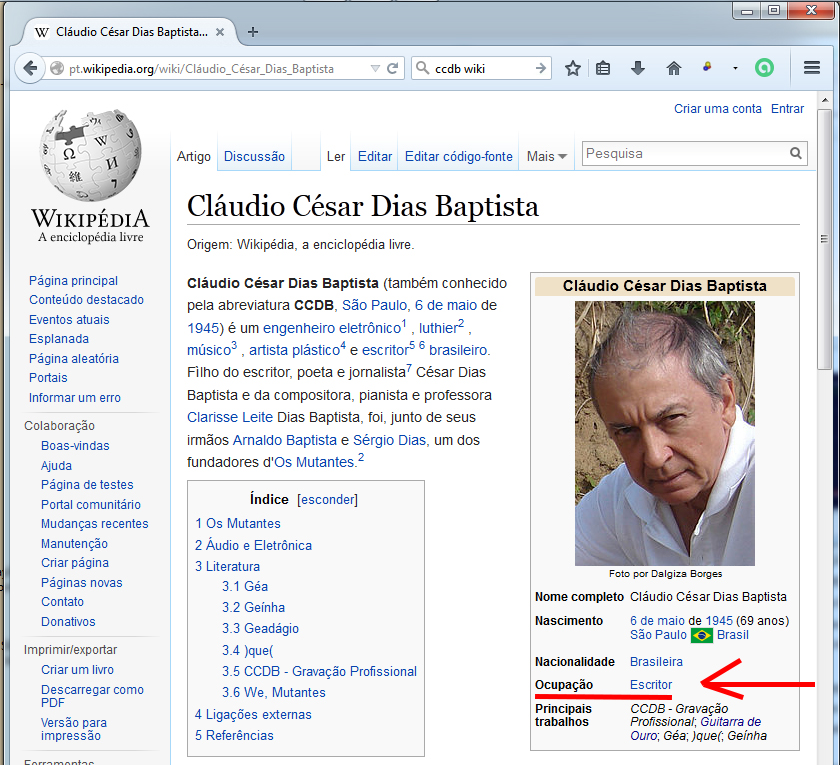Open the Firefox hamburger menu
Viewport: 840px width, 765px height.
coord(812,68)
